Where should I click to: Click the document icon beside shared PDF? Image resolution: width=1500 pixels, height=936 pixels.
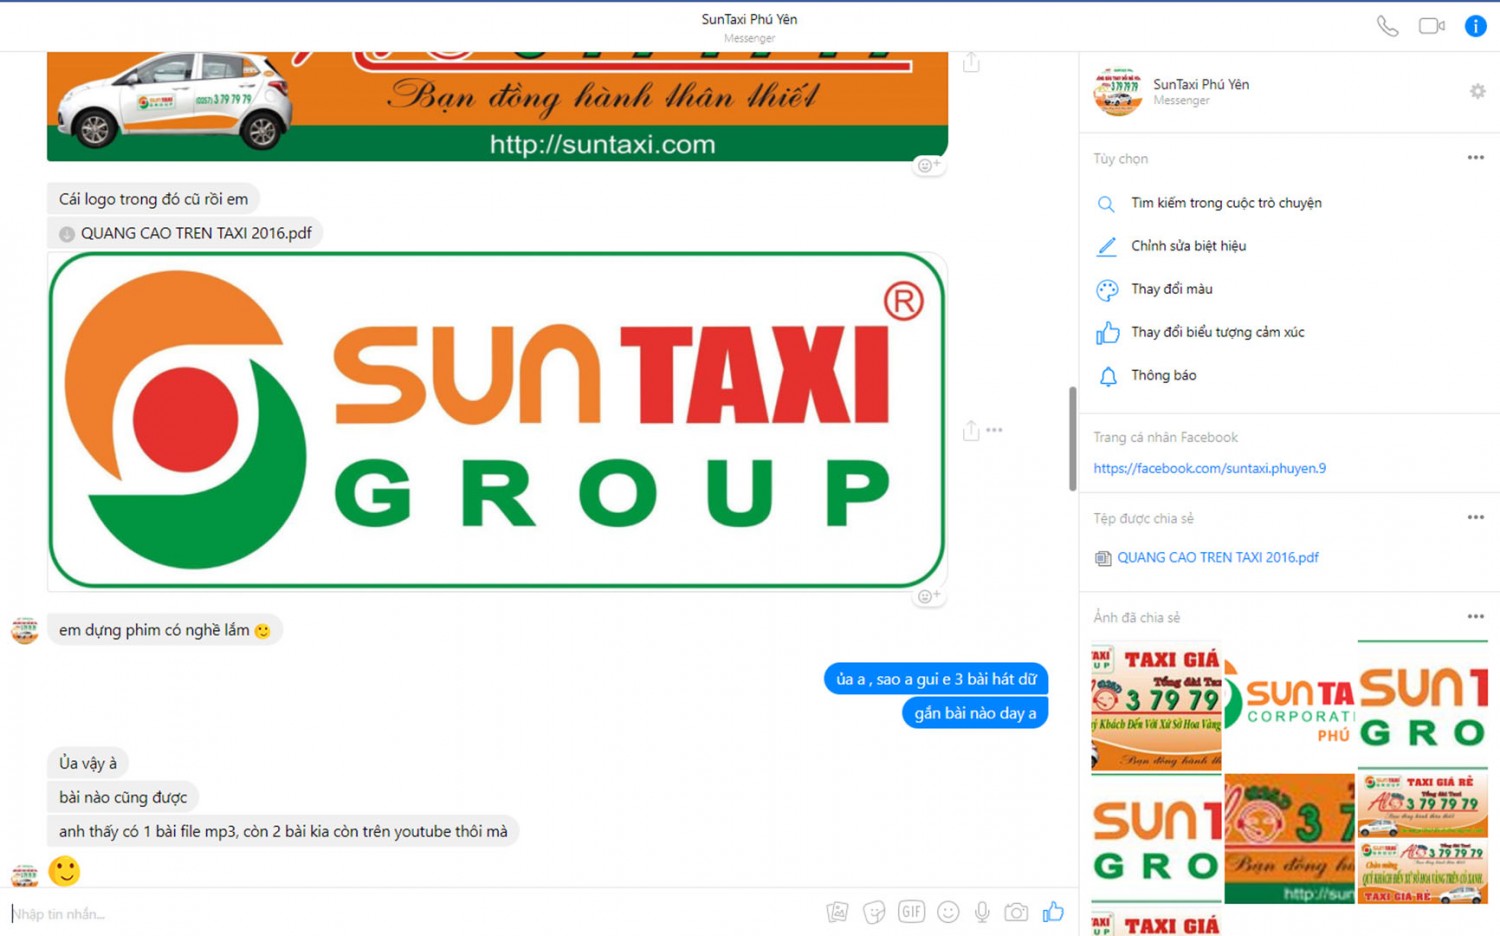(x=1103, y=558)
